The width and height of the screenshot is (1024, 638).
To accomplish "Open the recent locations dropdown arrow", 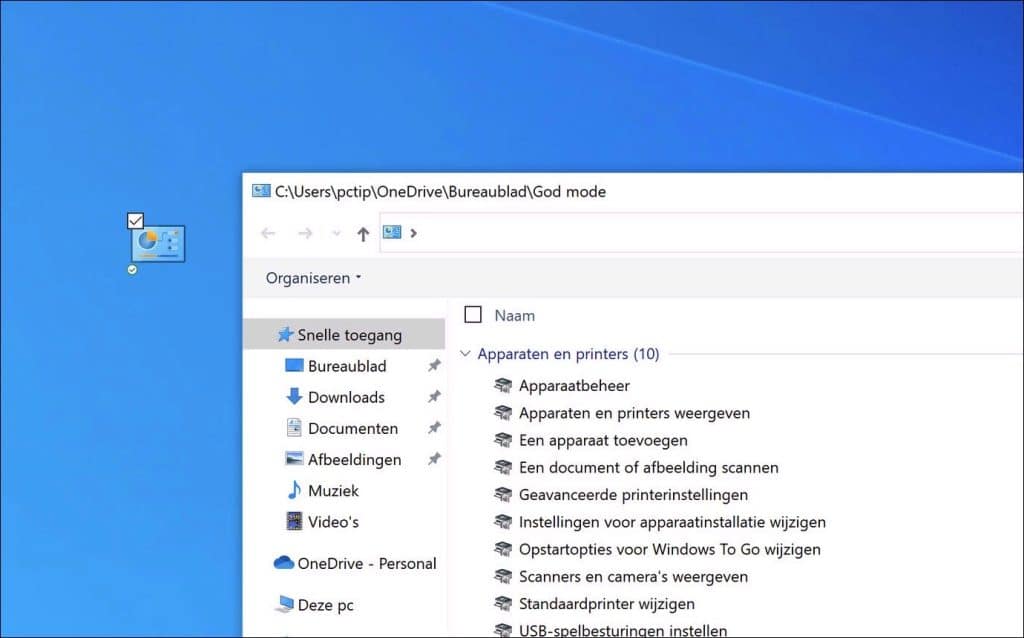I will 336,233.
